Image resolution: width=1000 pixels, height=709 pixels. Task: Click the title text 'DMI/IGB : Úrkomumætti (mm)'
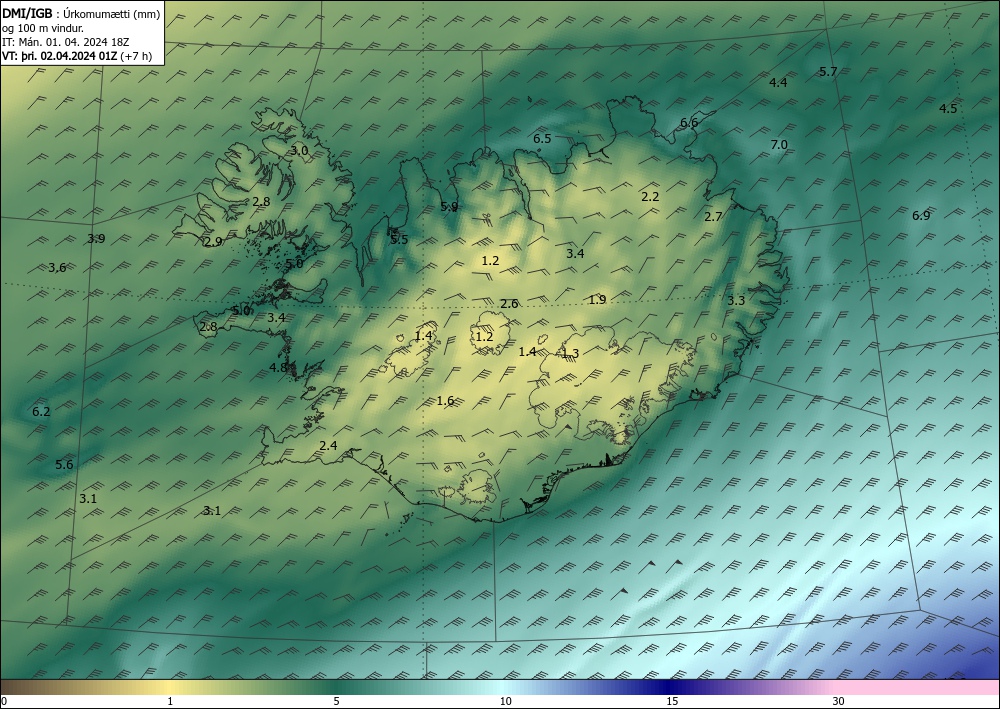coord(81,13)
